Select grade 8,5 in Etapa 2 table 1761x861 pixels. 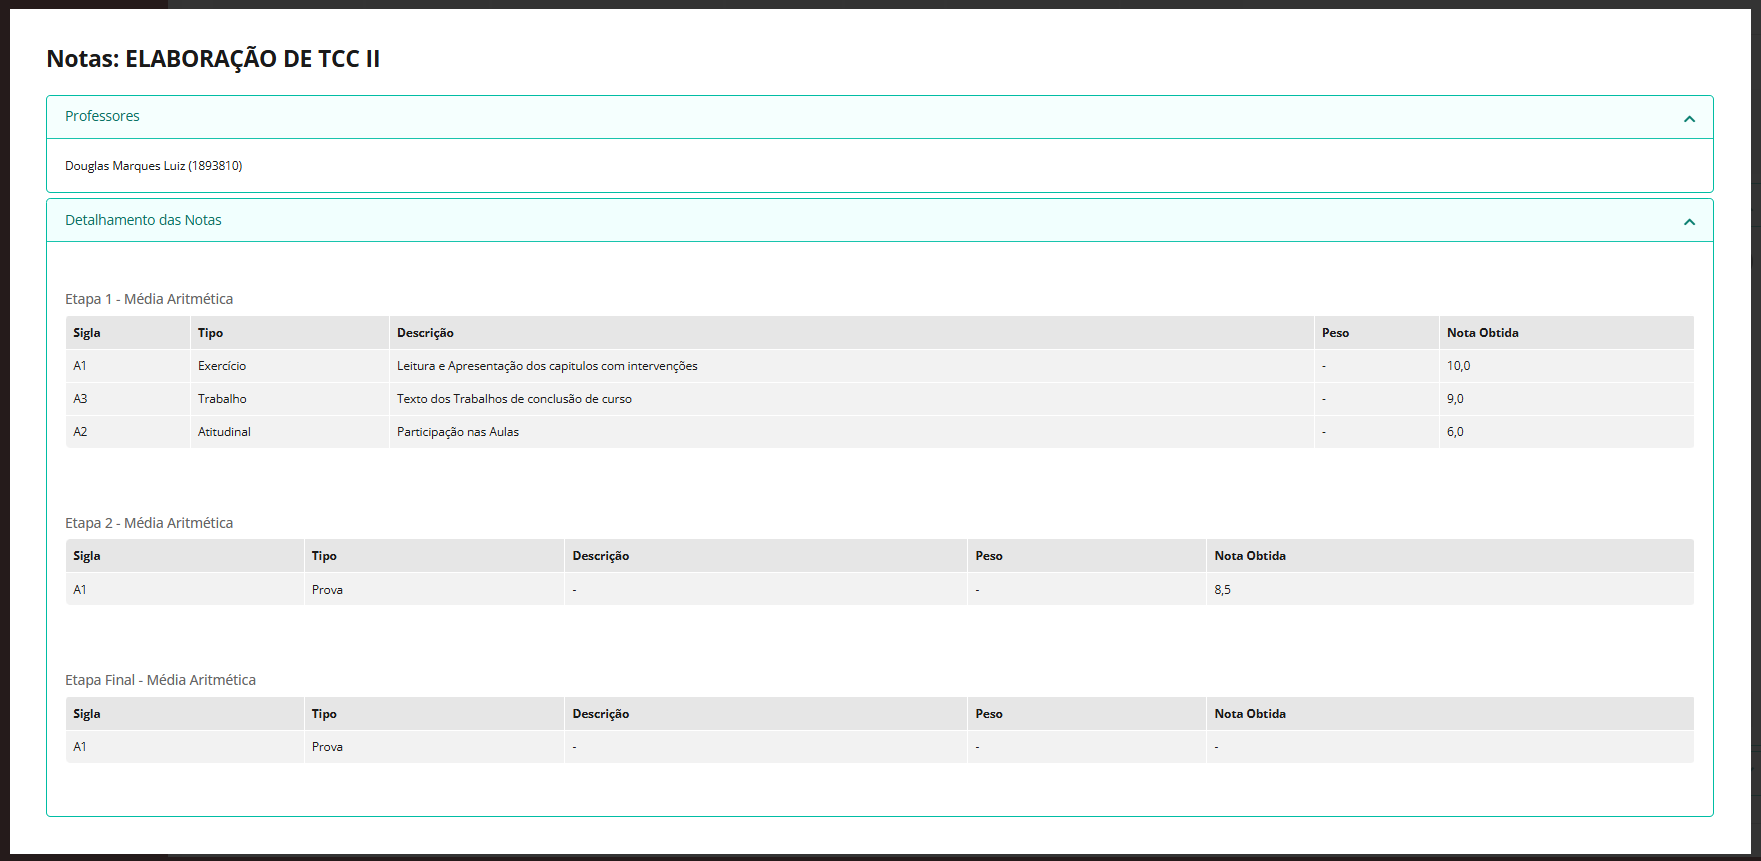(1222, 590)
